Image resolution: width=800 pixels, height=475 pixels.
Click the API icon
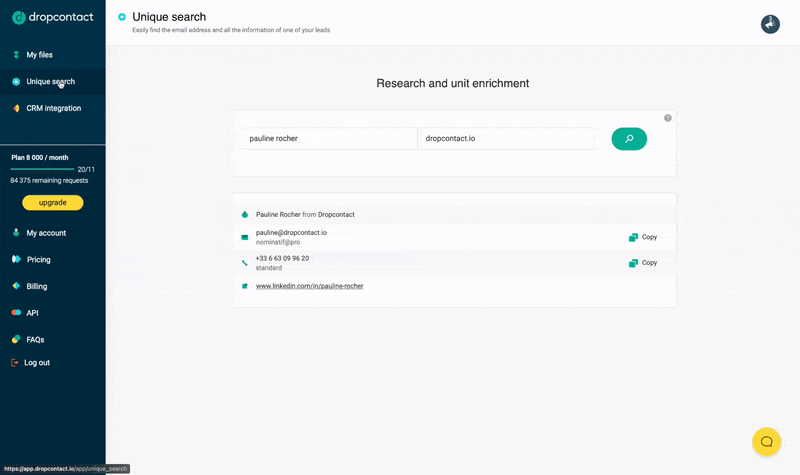point(16,312)
